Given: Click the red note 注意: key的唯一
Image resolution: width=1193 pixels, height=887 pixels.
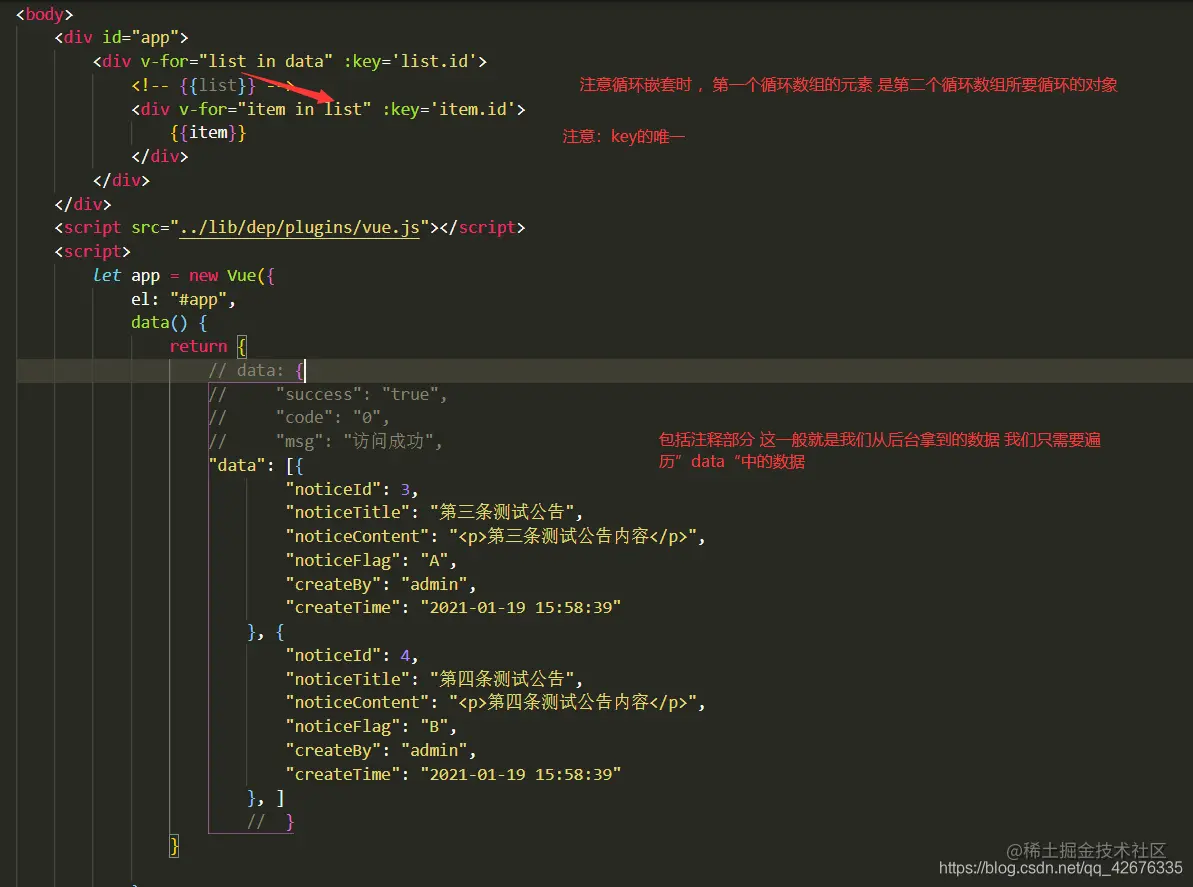Looking at the screenshot, I should tap(624, 136).
